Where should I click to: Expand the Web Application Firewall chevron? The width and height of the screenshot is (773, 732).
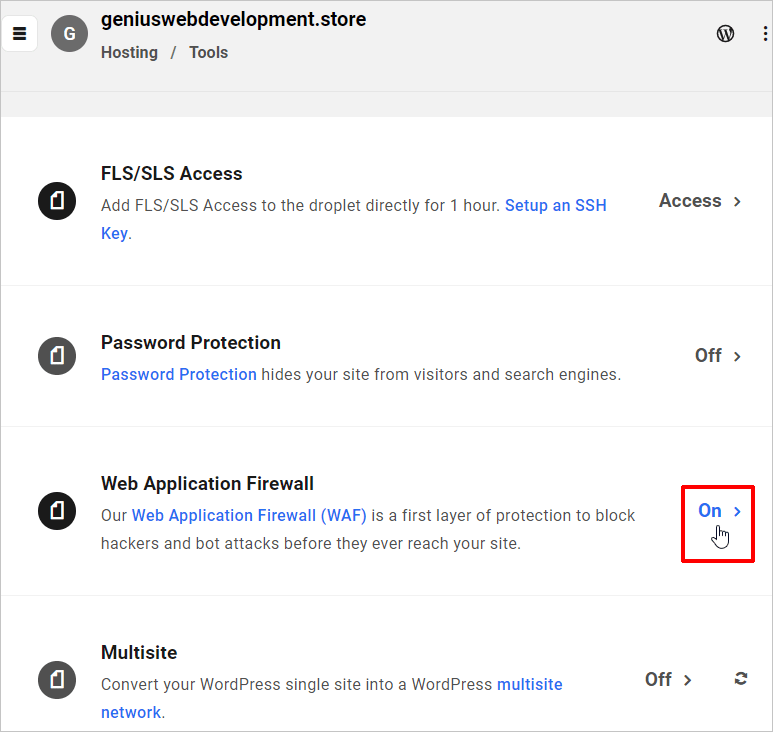click(x=737, y=512)
